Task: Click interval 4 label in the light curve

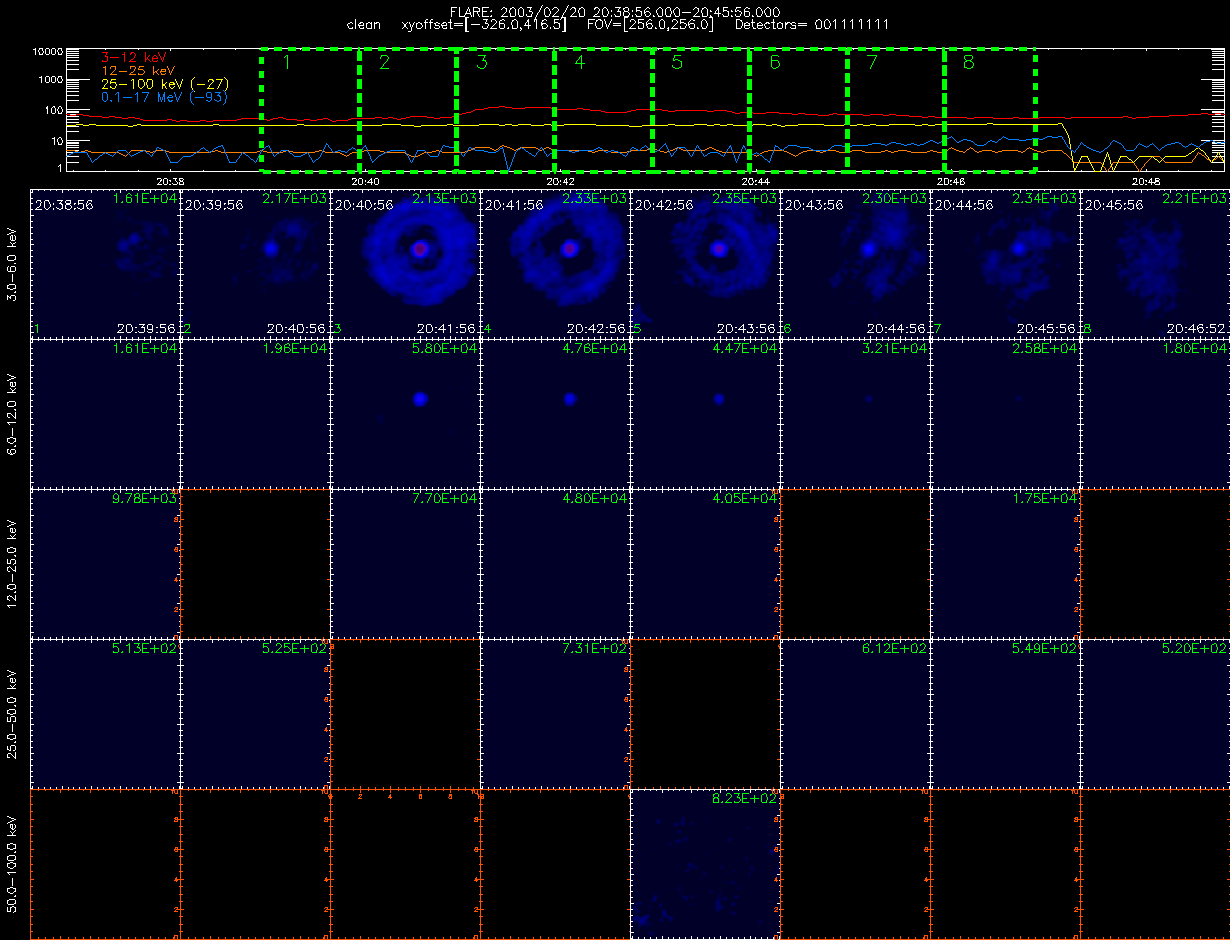Action: [x=579, y=63]
